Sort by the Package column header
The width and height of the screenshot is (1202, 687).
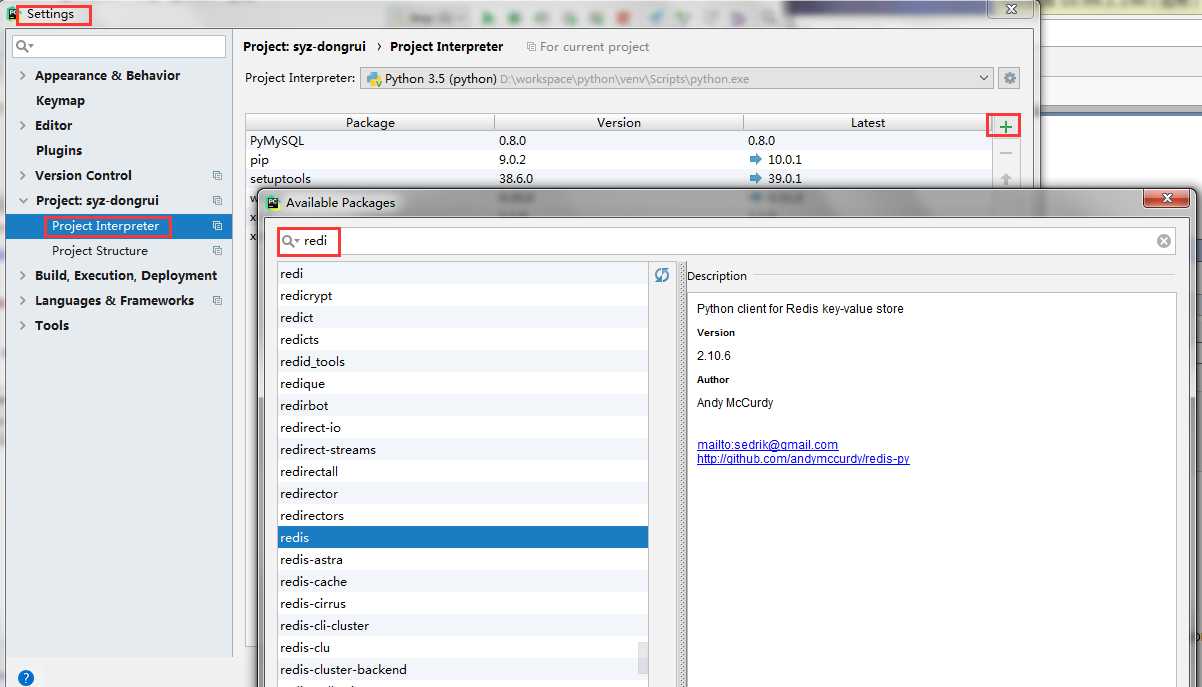(370, 122)
